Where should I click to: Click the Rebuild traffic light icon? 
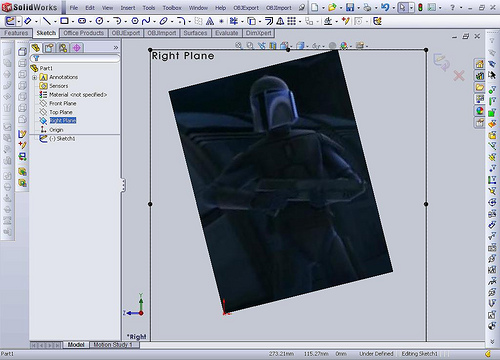[420, 7]
